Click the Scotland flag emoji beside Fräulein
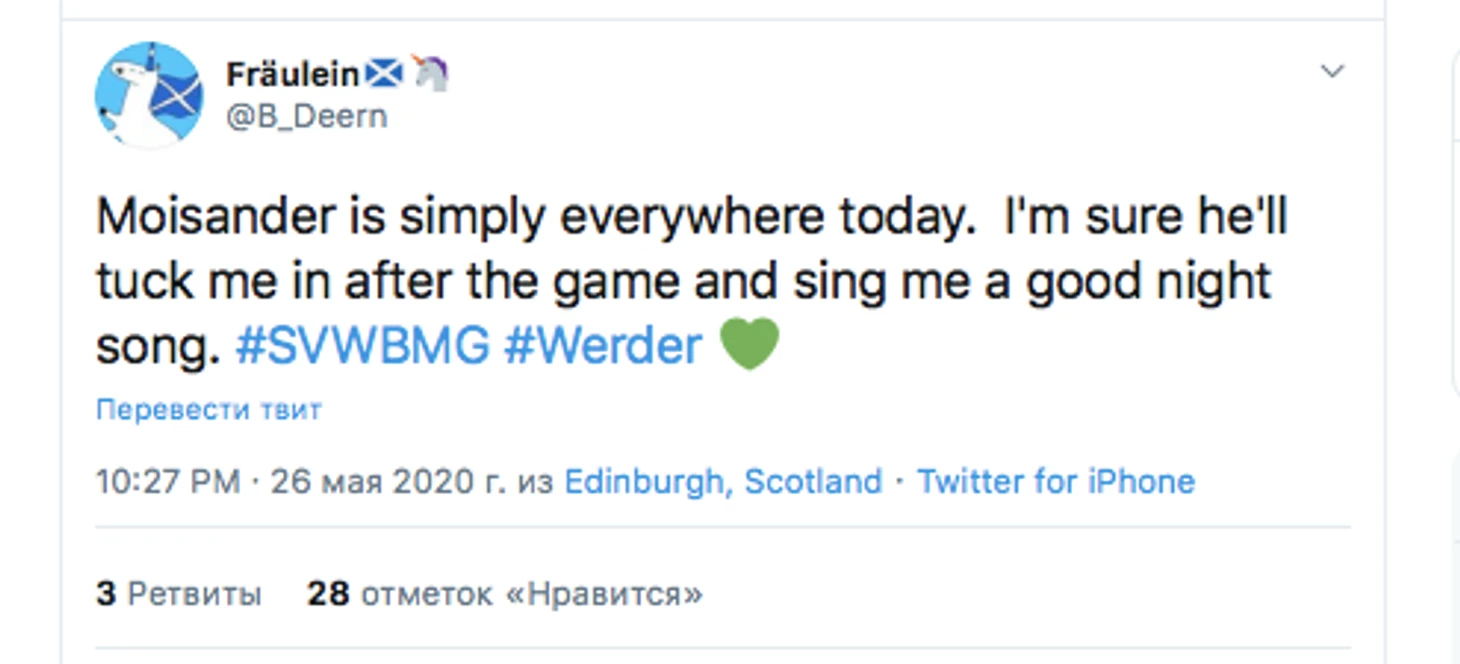Screen dimensions: 1460x664 pyautogui.click(x=383, y=73)
